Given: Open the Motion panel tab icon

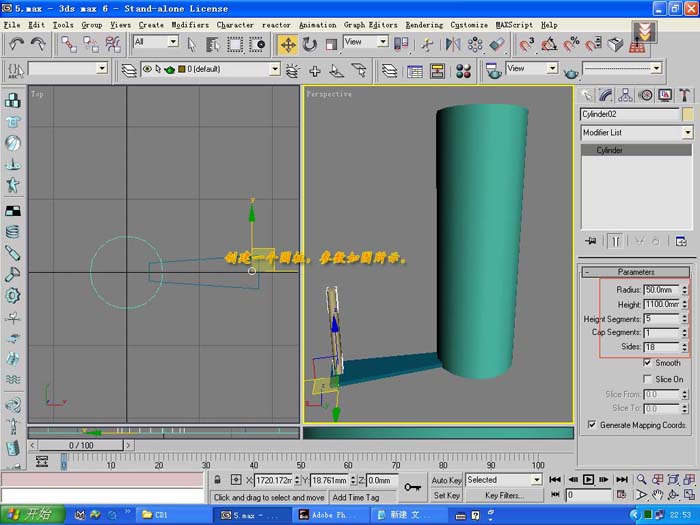Looking at the screenshot, I should pyautogui.click(x=646, y=95).
